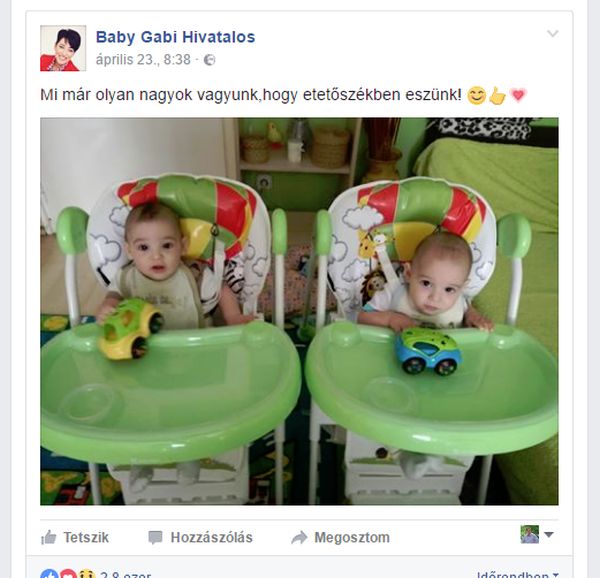Click the red heart reaction icon
600x578 pixels.
click(x=68, y=574)
